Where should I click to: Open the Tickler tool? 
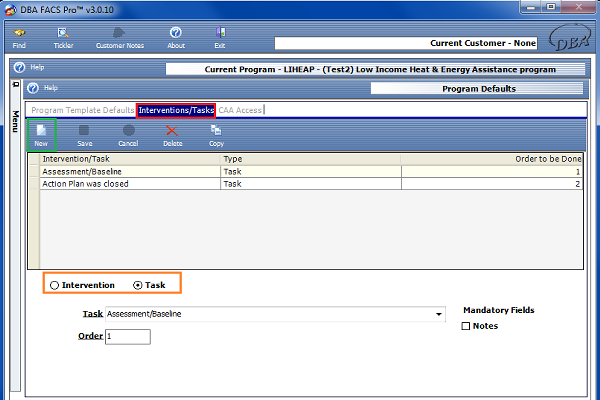click(63, 38)
